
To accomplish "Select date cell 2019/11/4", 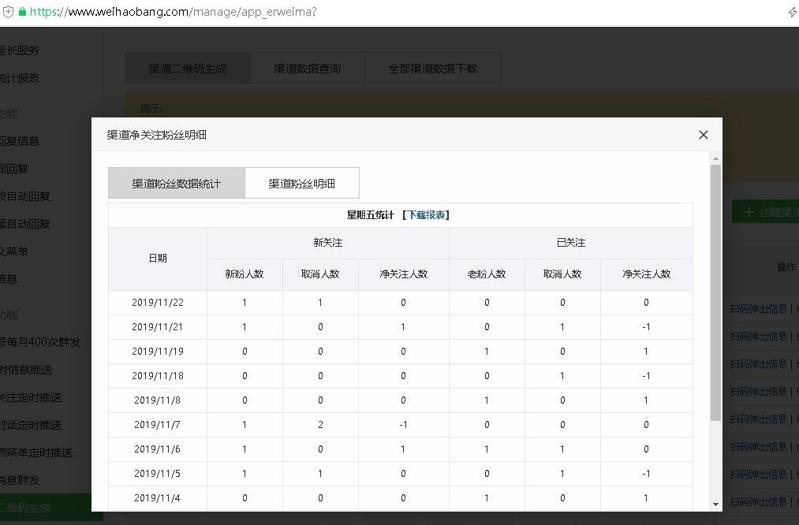I will click(x=157, y=498).
